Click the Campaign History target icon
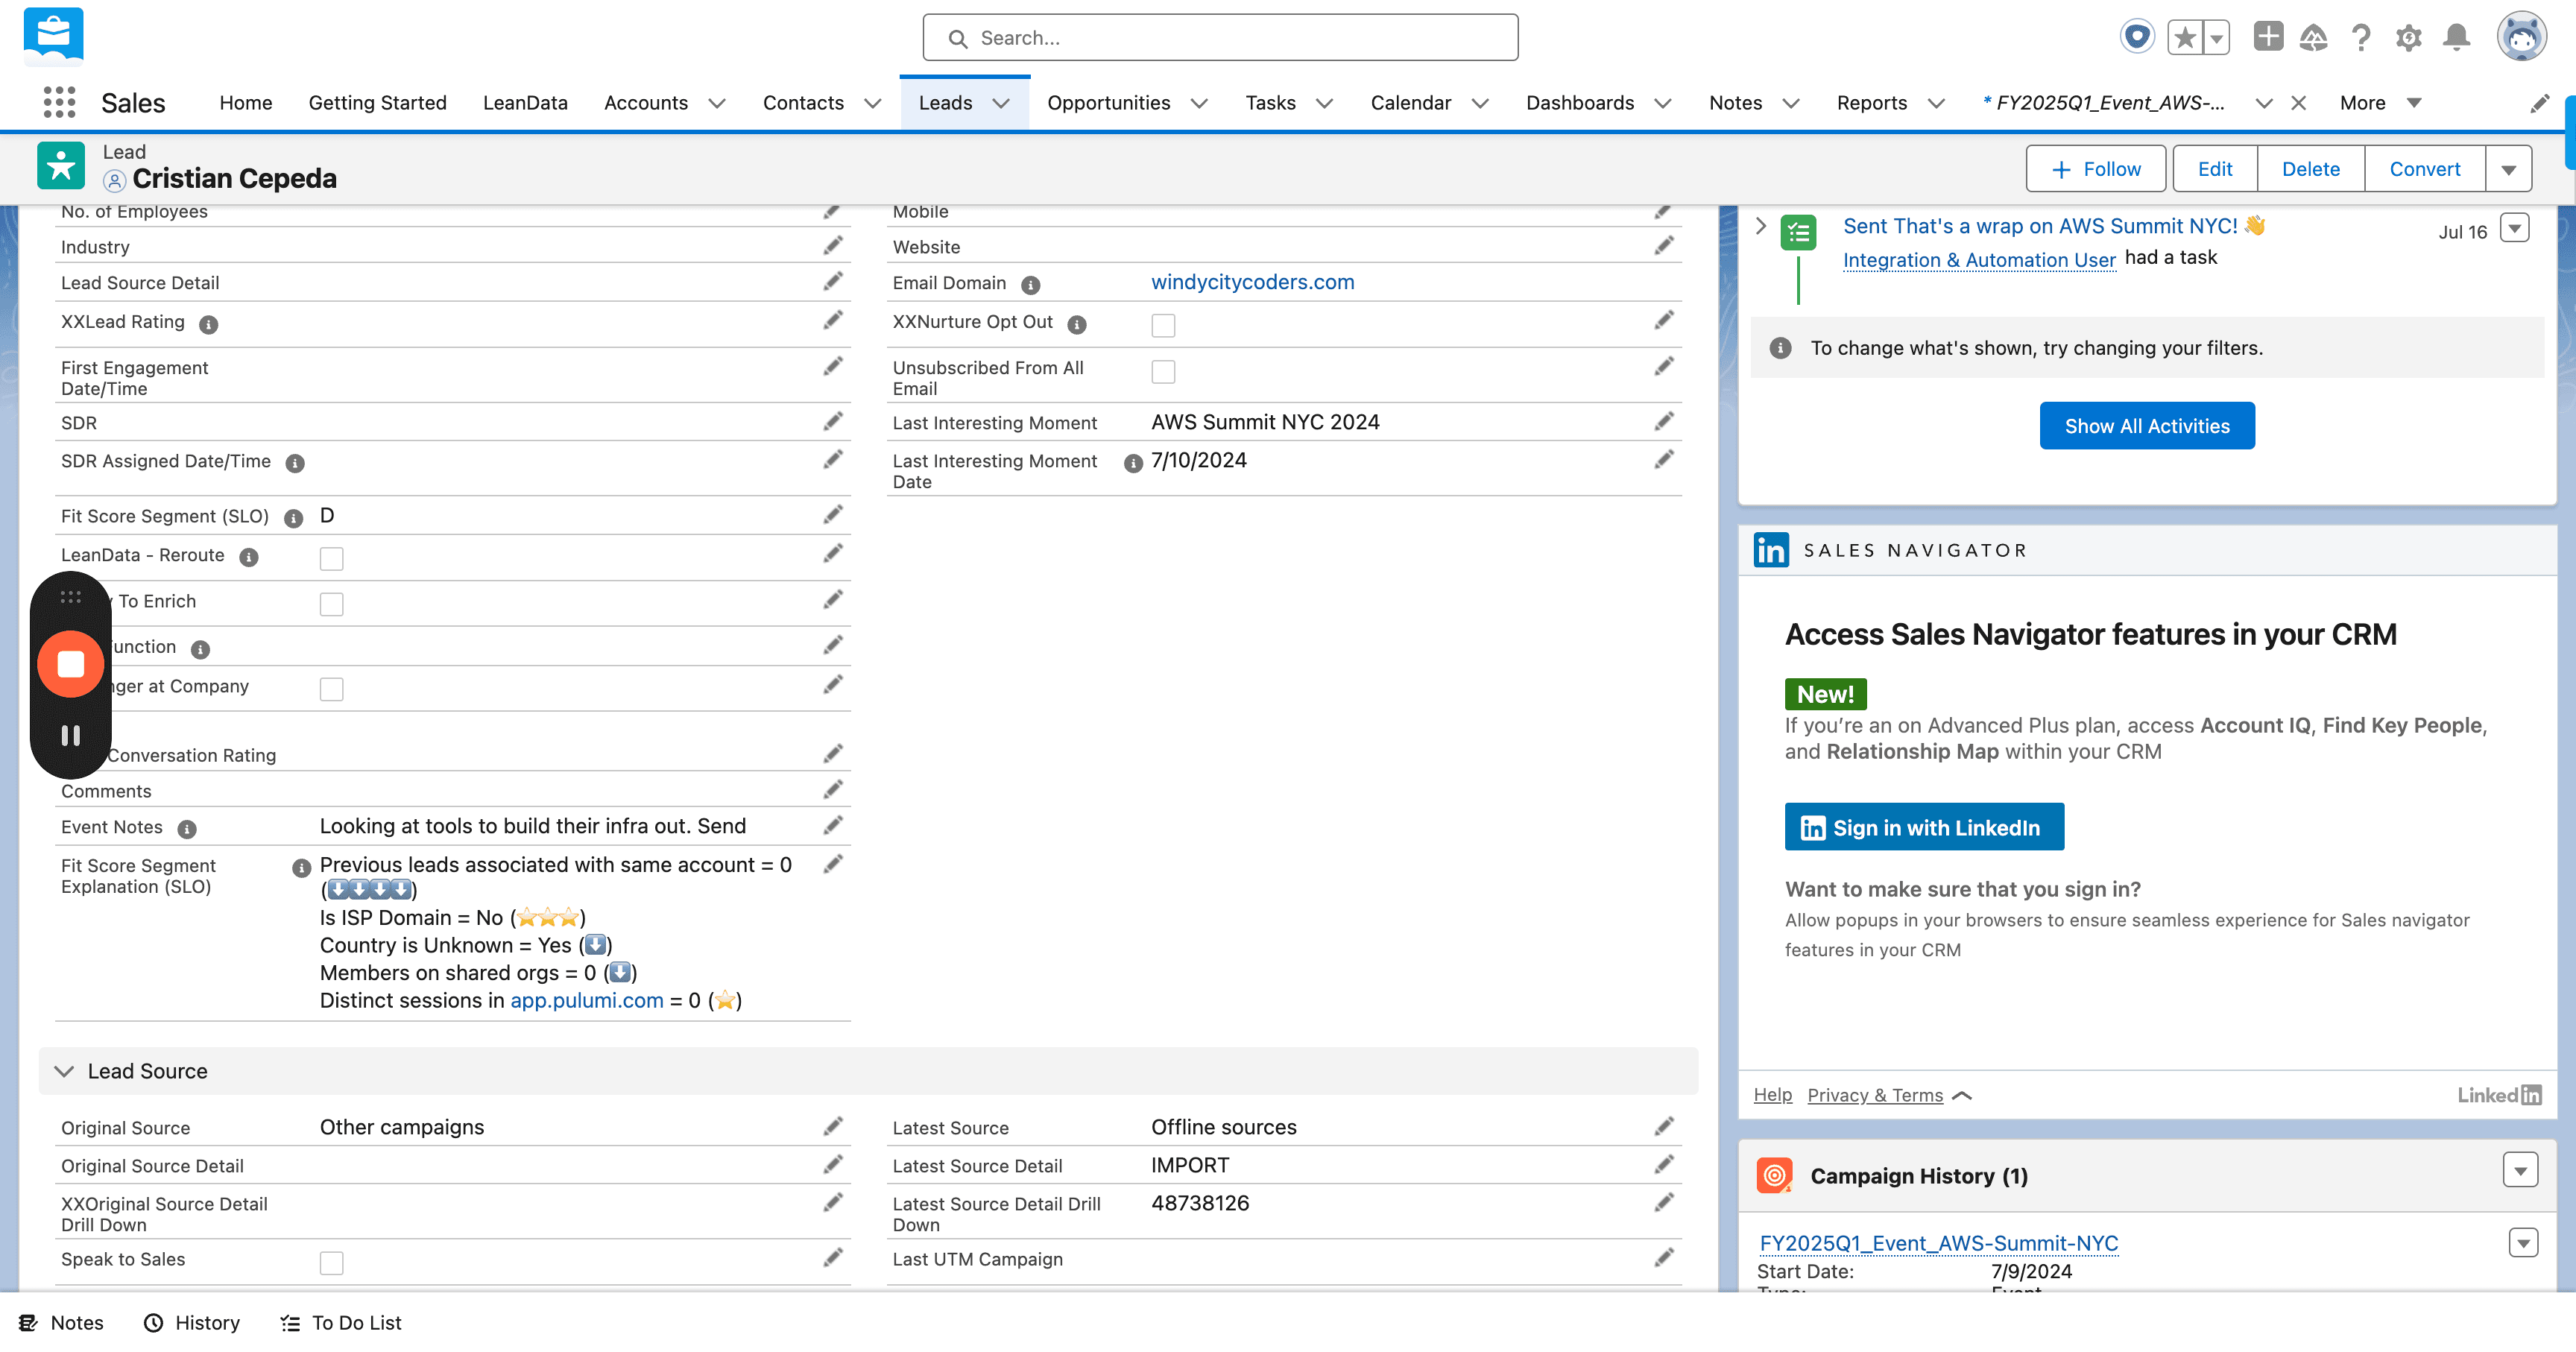This screenshot has height=1352, width=2576. tap(1774, 1176)
